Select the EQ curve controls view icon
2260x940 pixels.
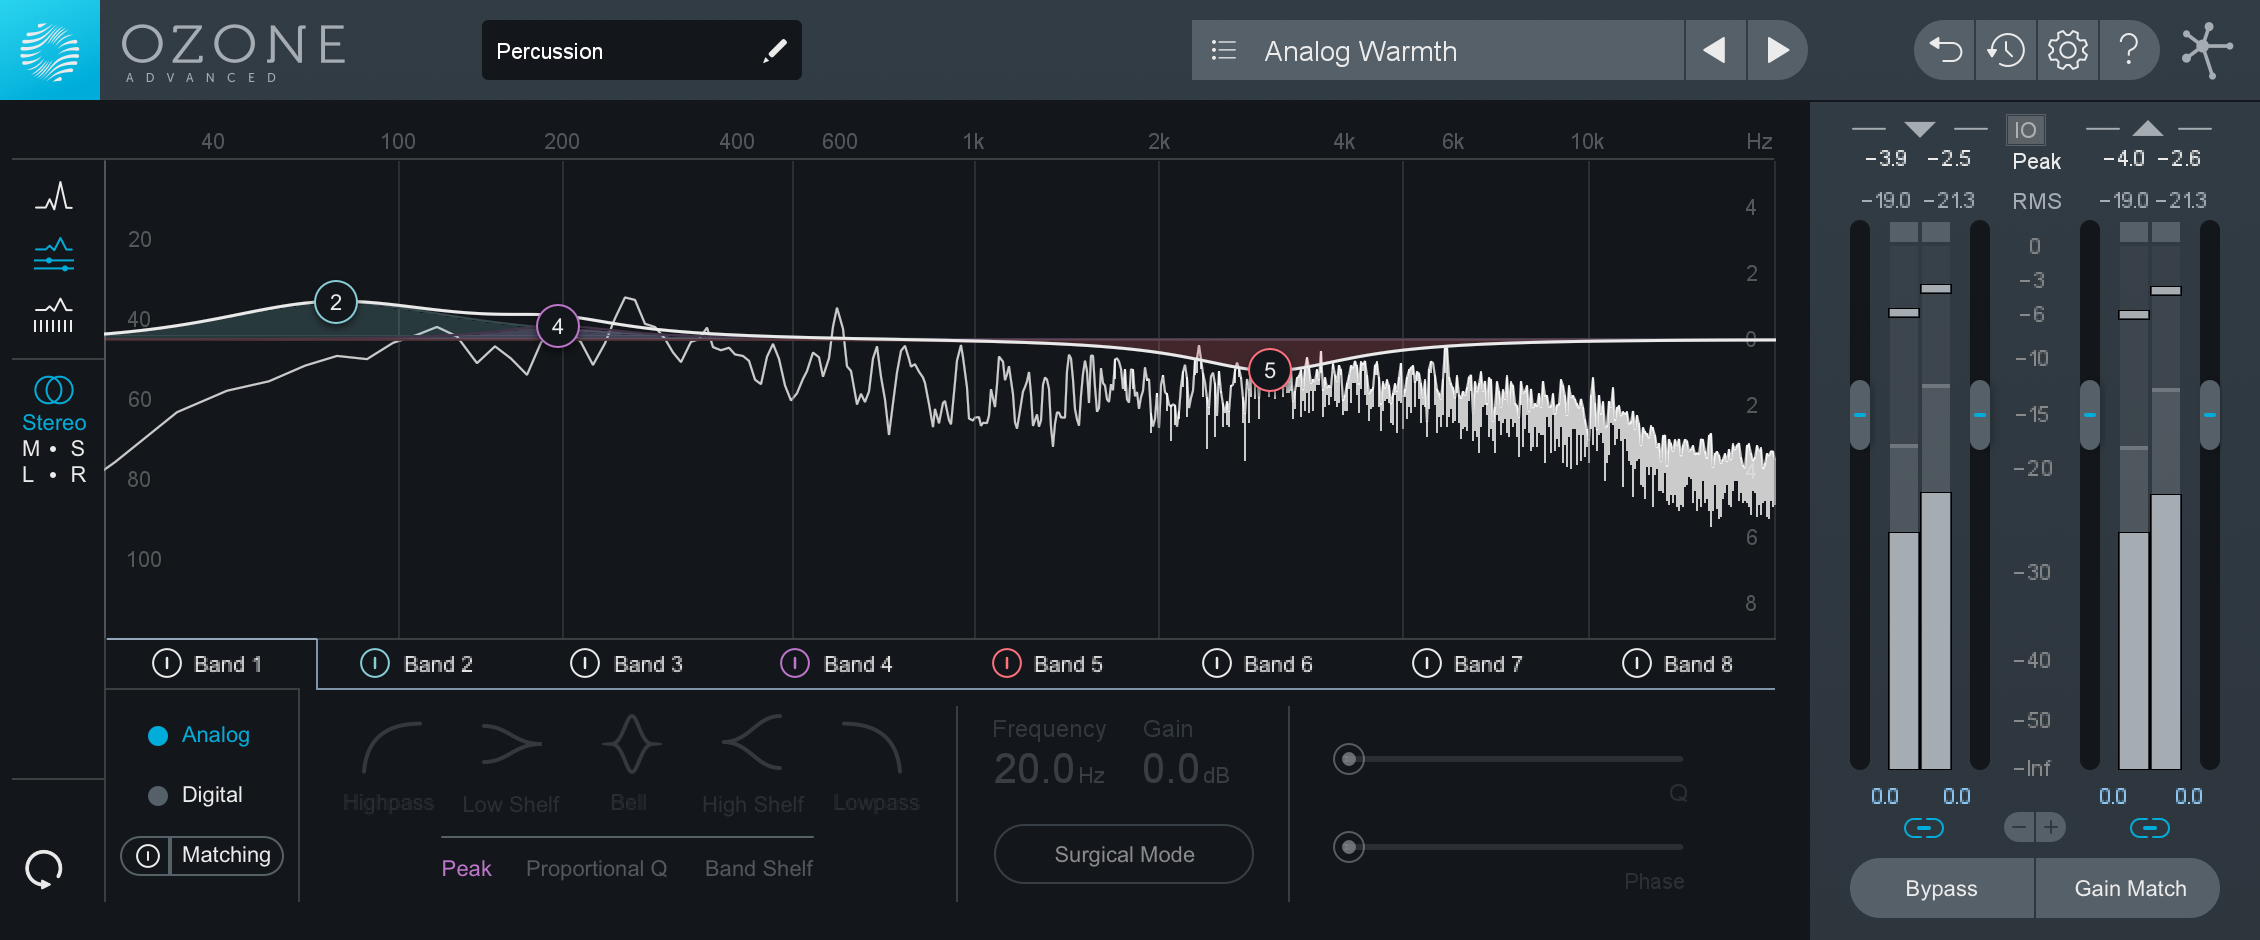coord(54,255)
